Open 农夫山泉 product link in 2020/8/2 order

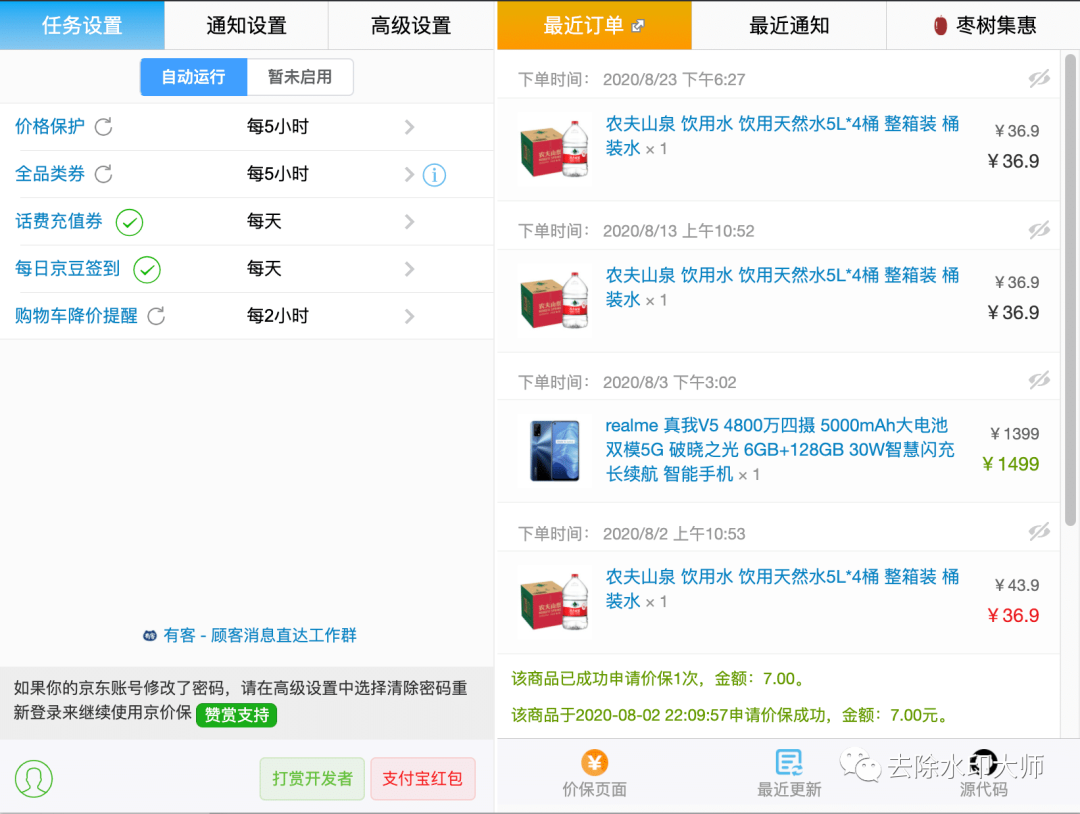[x=782, y=589]
